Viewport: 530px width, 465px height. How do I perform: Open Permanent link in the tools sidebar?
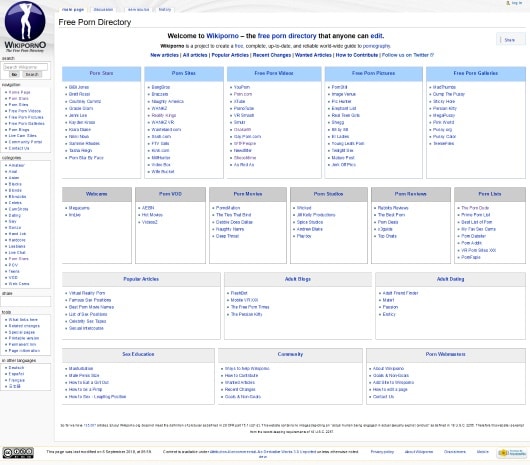22,345
